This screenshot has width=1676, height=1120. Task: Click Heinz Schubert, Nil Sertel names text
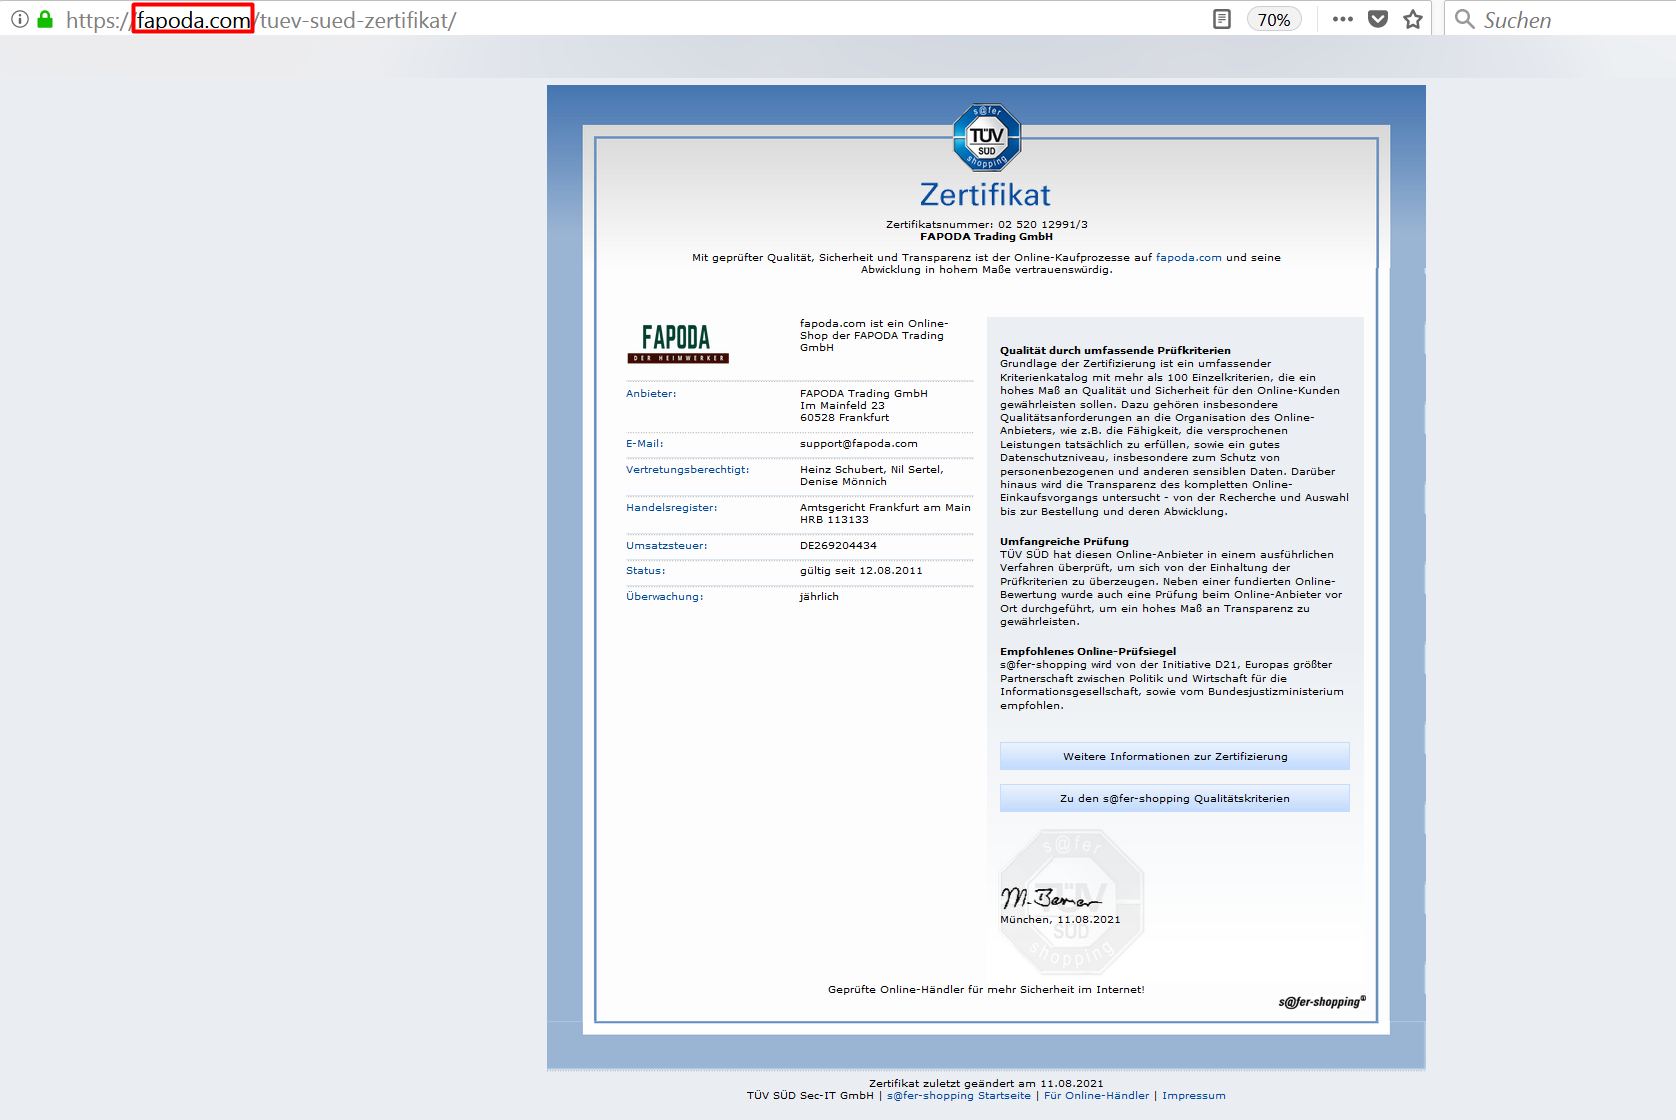(x=871, y=470)
